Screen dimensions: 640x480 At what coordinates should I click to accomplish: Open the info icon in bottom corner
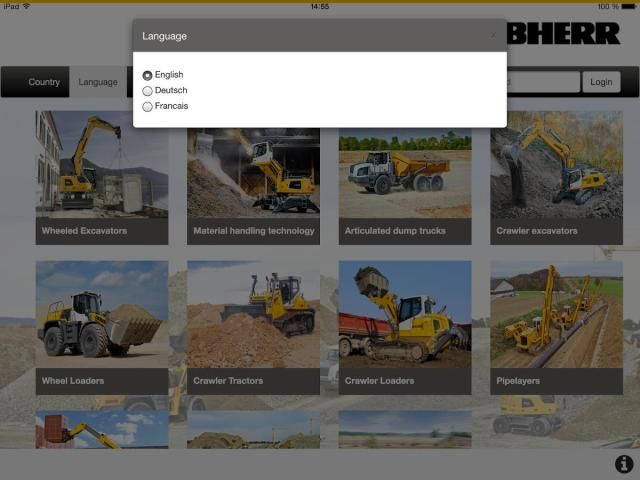pyautogui.click(x=624, y=464)
